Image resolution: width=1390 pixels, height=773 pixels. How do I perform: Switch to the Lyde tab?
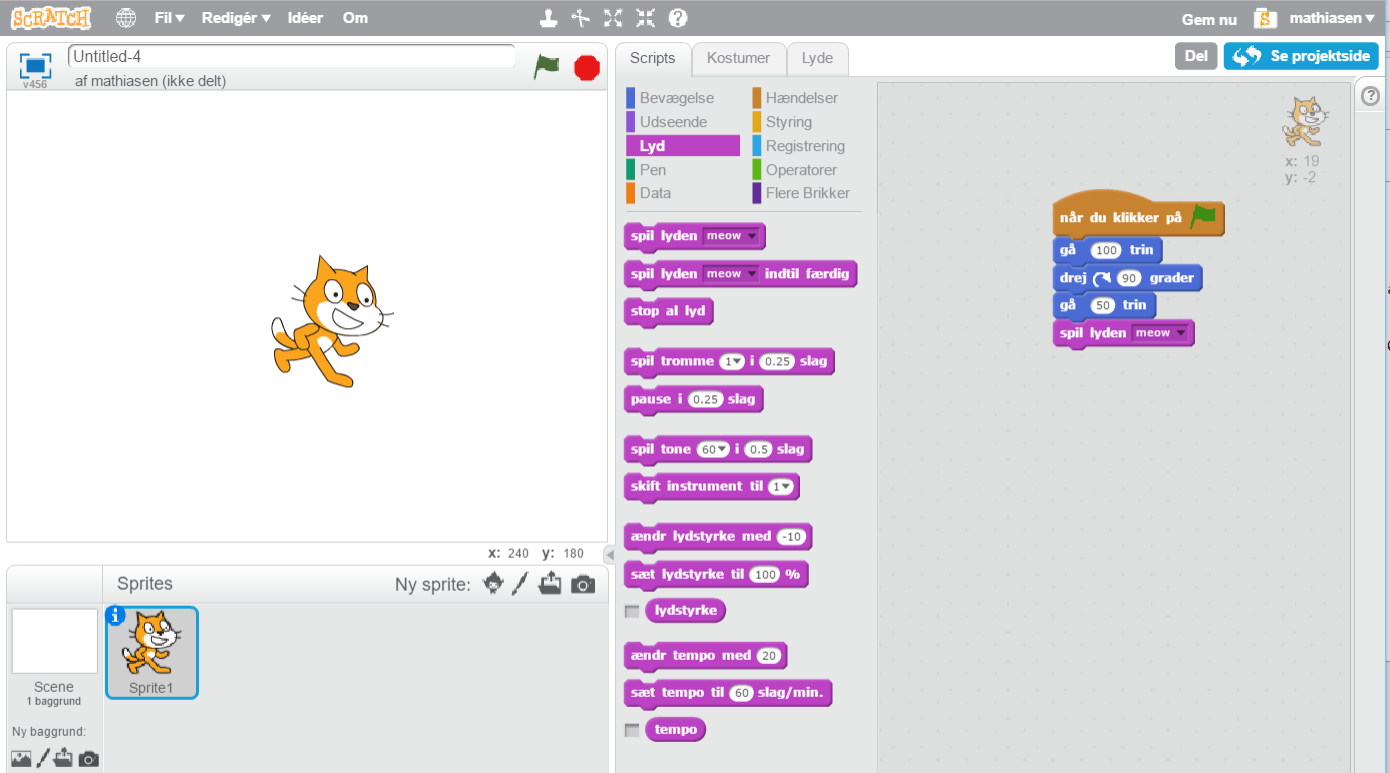point(817,58)
